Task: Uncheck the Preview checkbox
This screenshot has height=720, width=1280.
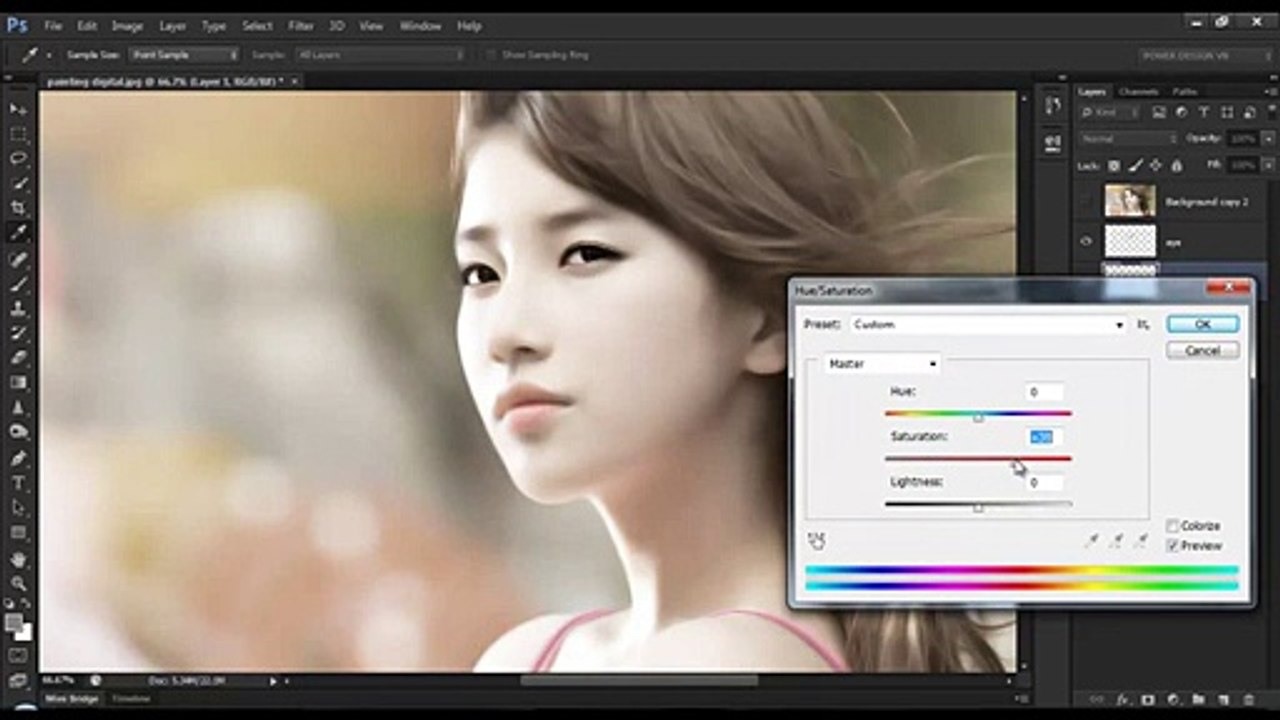Action: coord(1172,546)
